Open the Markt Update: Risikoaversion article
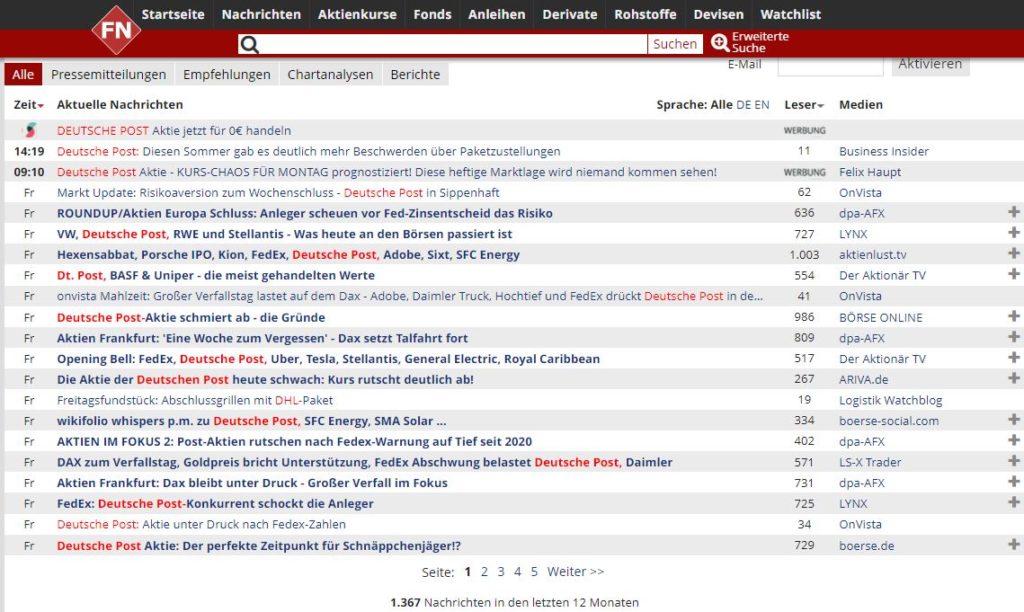The image size is (1024, 612). (278, 193)
